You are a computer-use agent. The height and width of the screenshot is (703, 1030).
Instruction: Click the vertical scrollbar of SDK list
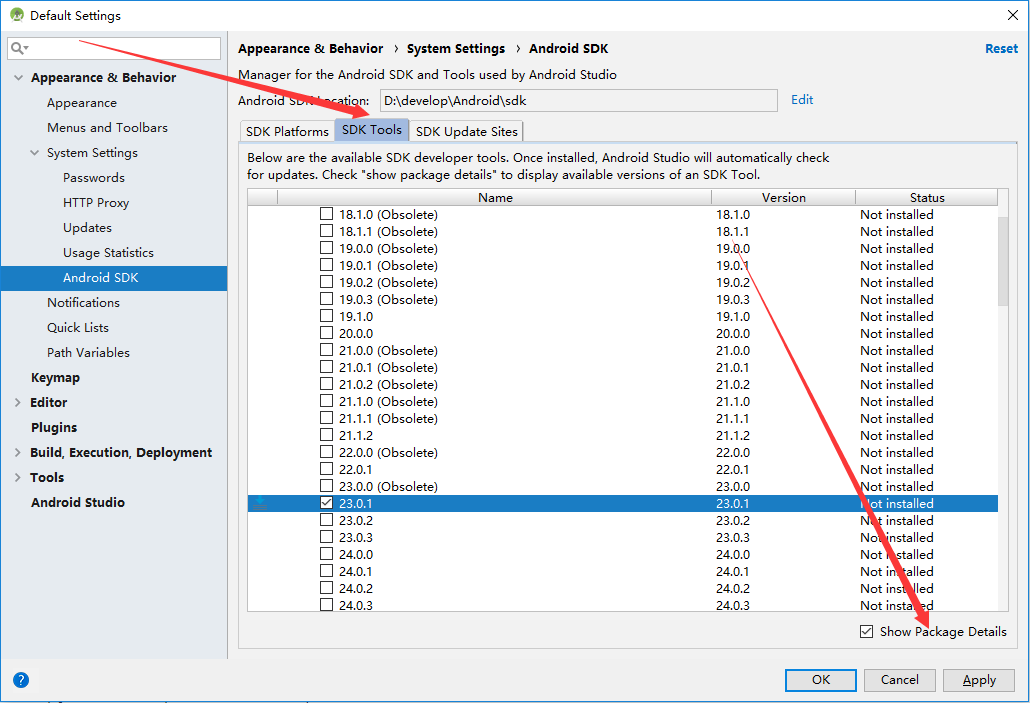pyautogui.click(x=1003, y=262)
